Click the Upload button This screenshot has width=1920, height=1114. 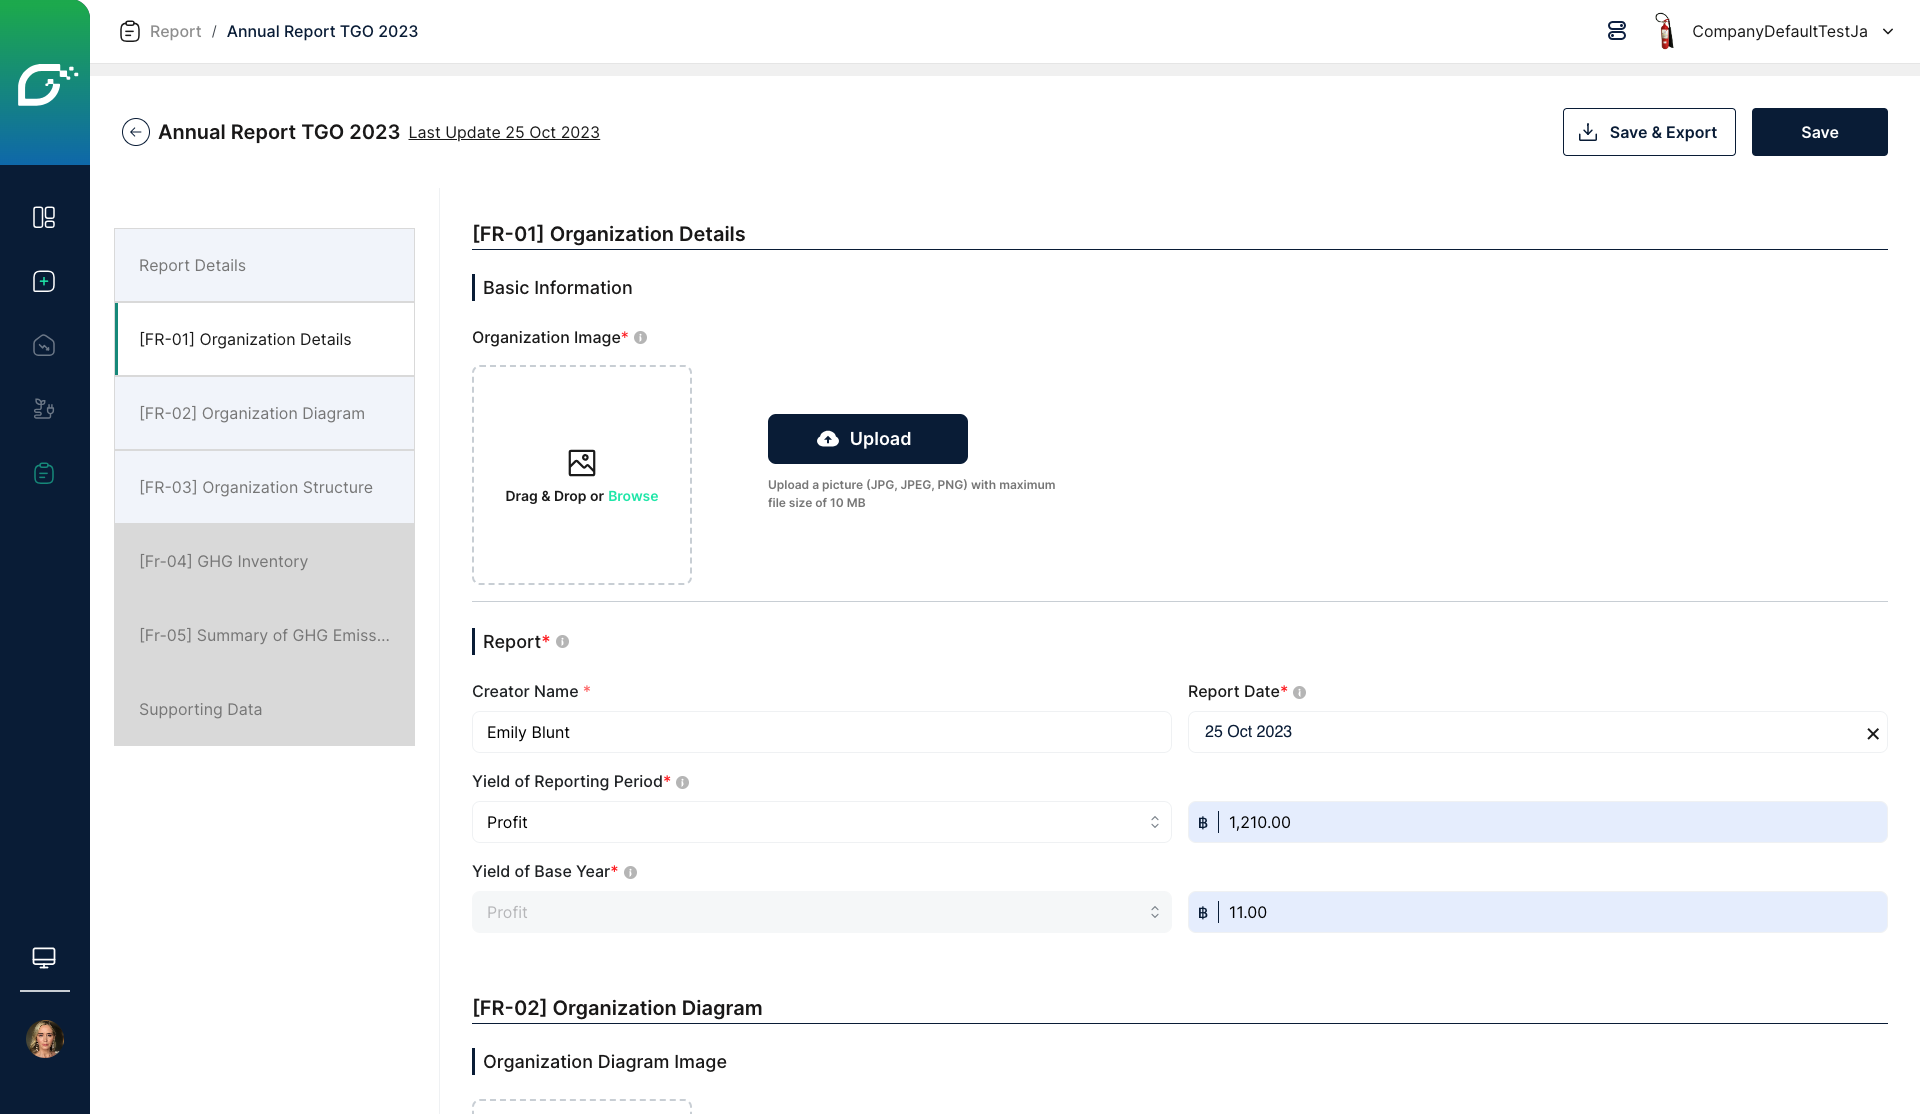(867, 439)
